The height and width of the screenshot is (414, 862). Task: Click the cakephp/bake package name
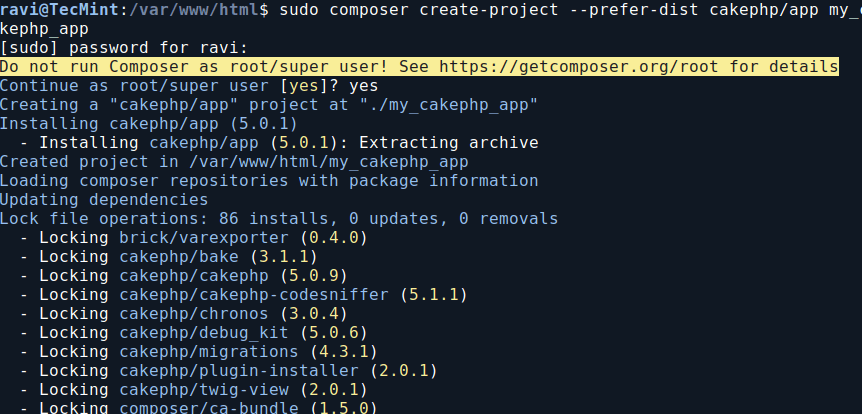[x=179, y=257]
